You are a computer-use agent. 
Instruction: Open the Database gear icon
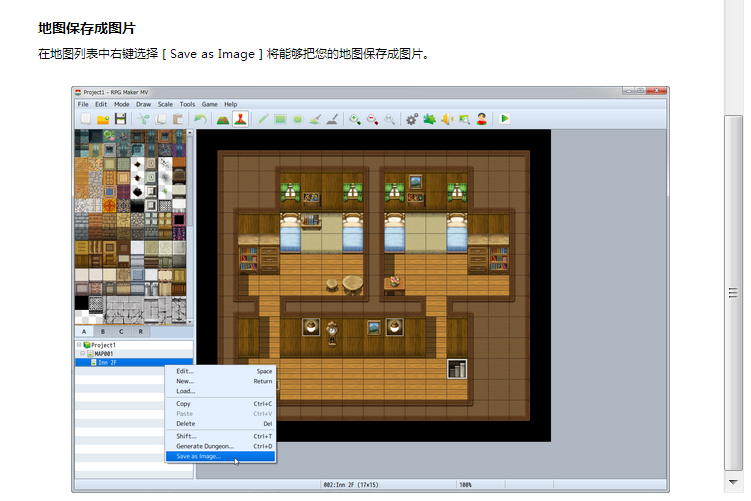point(412,119)
